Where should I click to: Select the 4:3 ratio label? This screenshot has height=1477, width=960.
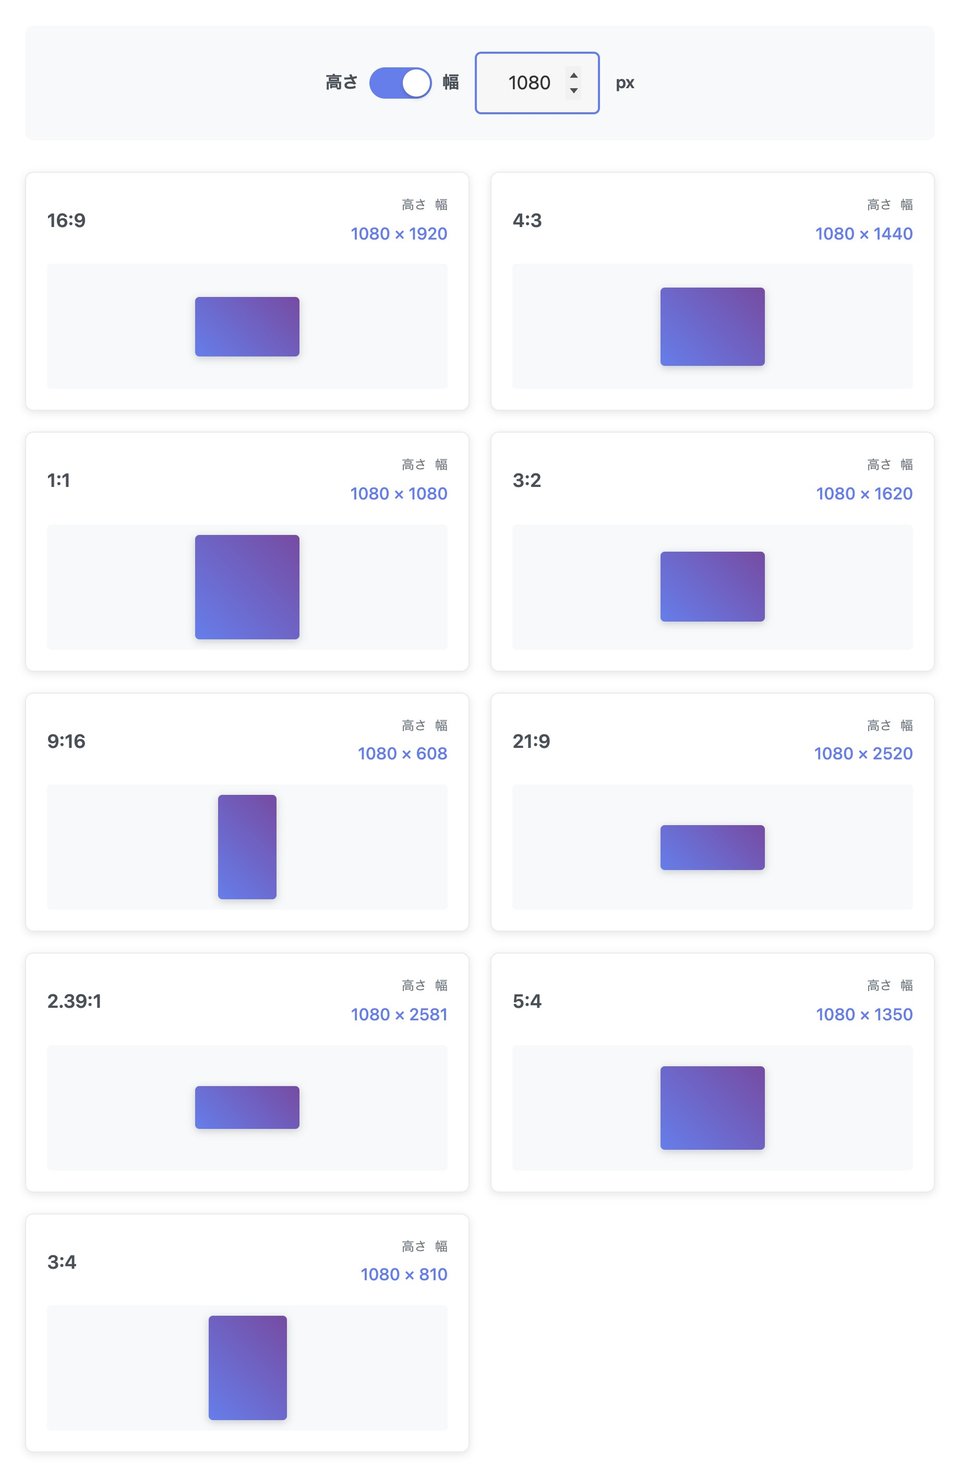pos(527,220)
